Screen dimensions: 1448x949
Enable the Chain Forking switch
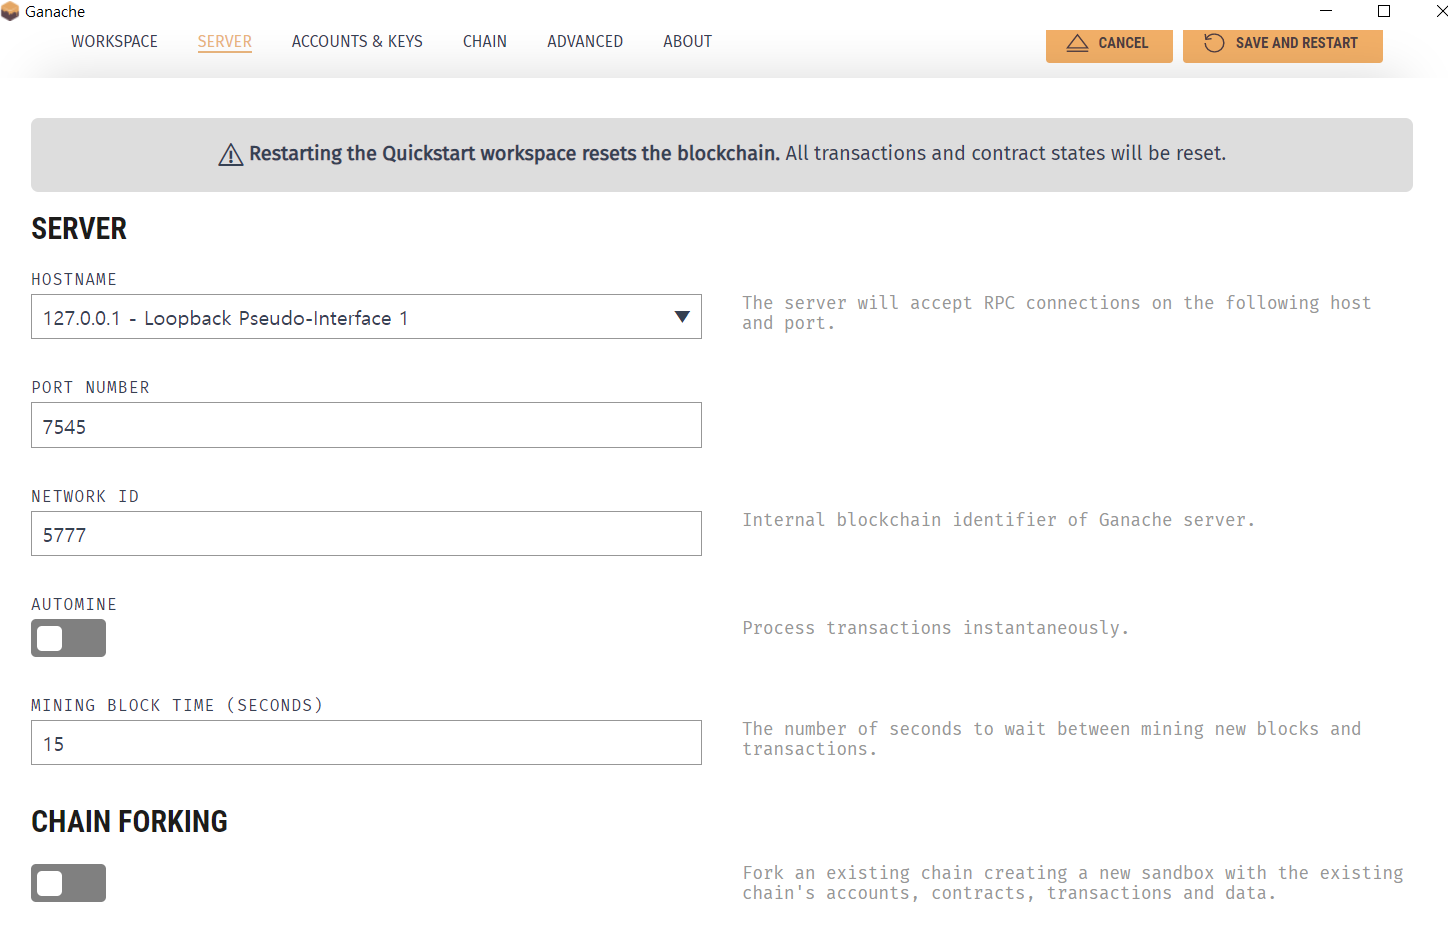point(68,883)
